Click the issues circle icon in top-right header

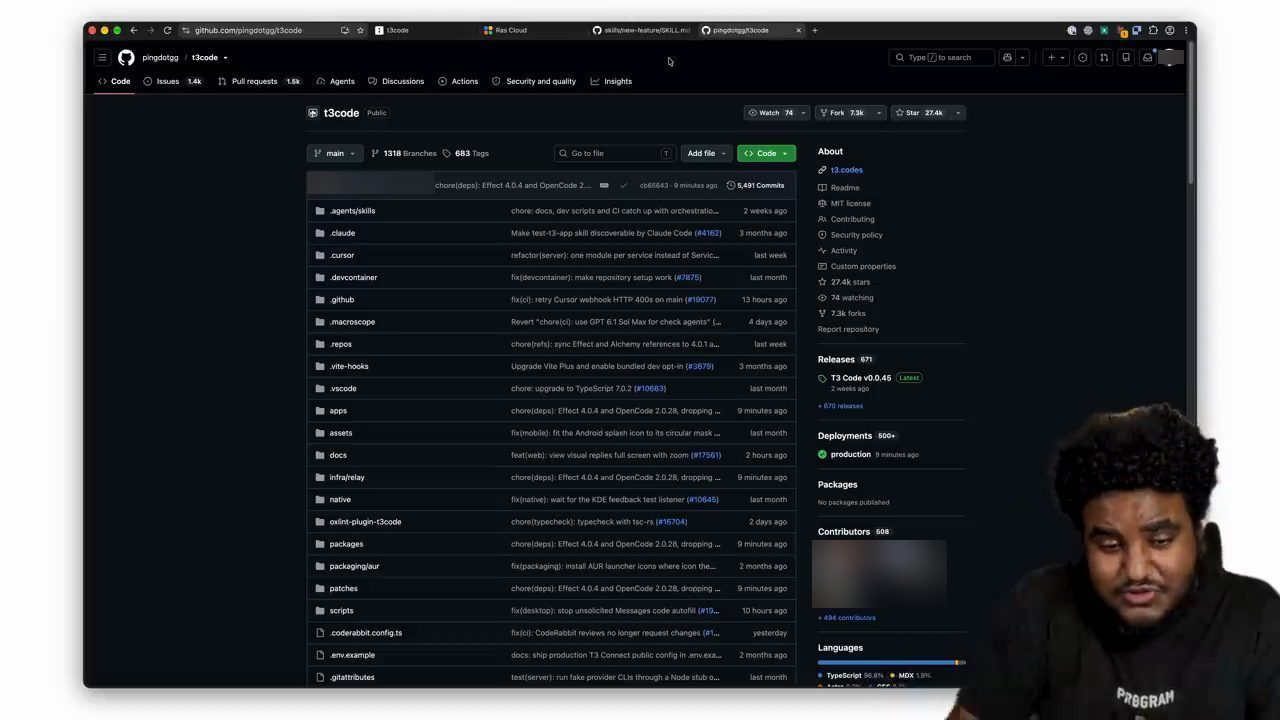coord(1082,57)
